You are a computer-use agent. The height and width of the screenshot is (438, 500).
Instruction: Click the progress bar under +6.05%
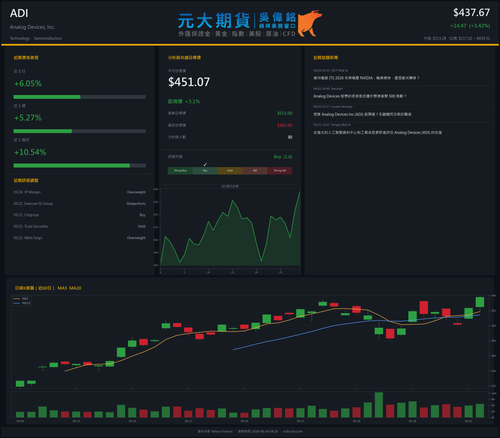(x=80, y=97)
